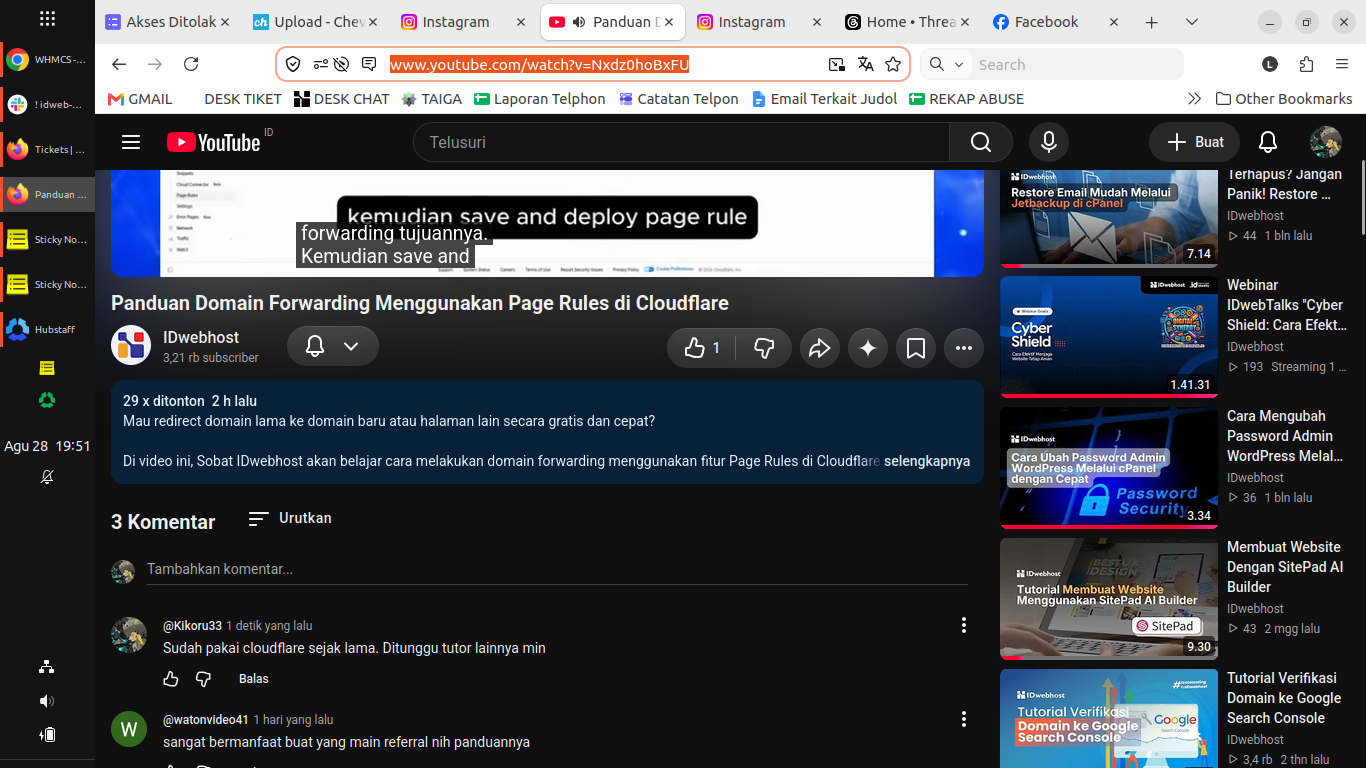1366x768 pixels.
Task: Like the comment by @Kikoru33
Action: (171, 679)
